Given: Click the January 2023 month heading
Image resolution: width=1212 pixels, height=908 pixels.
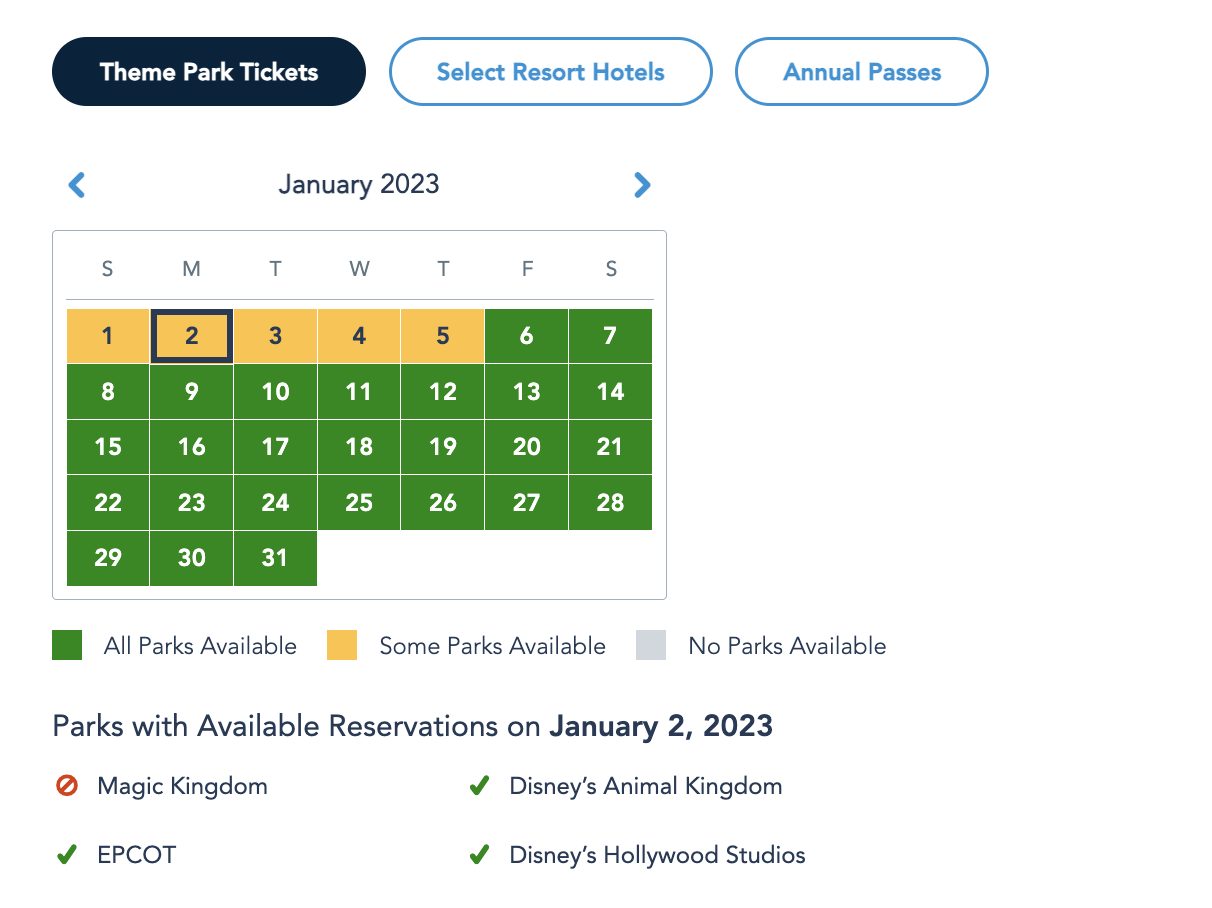Looking at the screenshot, I should coord(359,185).
